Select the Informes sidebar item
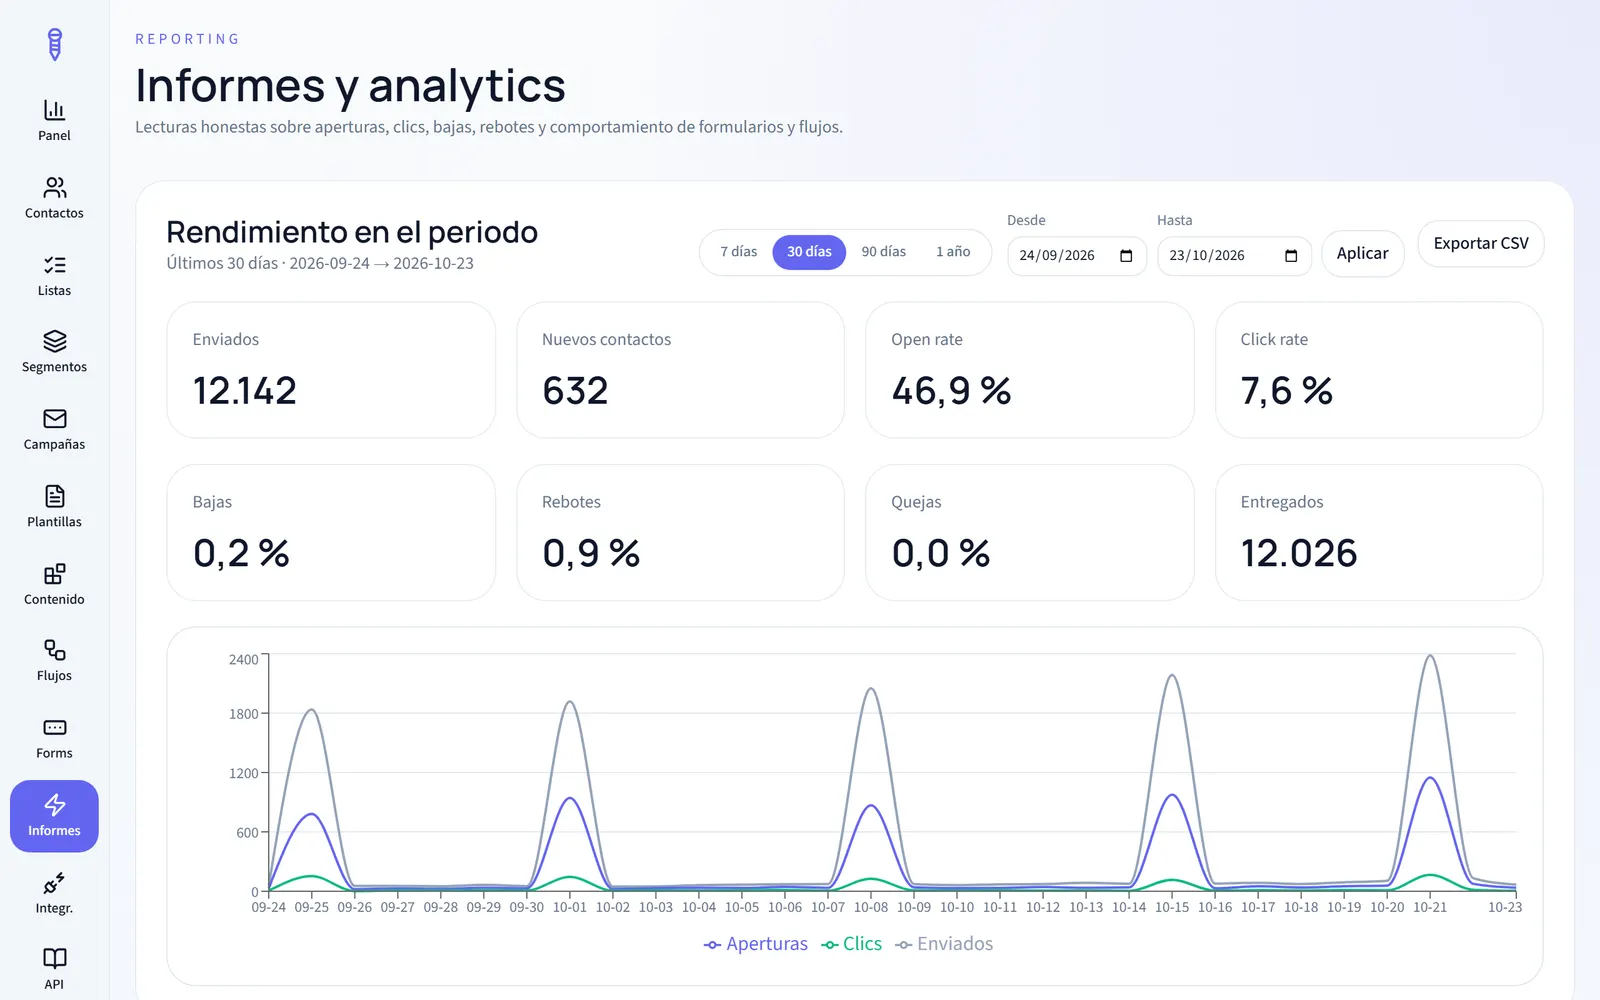Viewport: 1600px width, 1000px height. (x=54, y=816)
